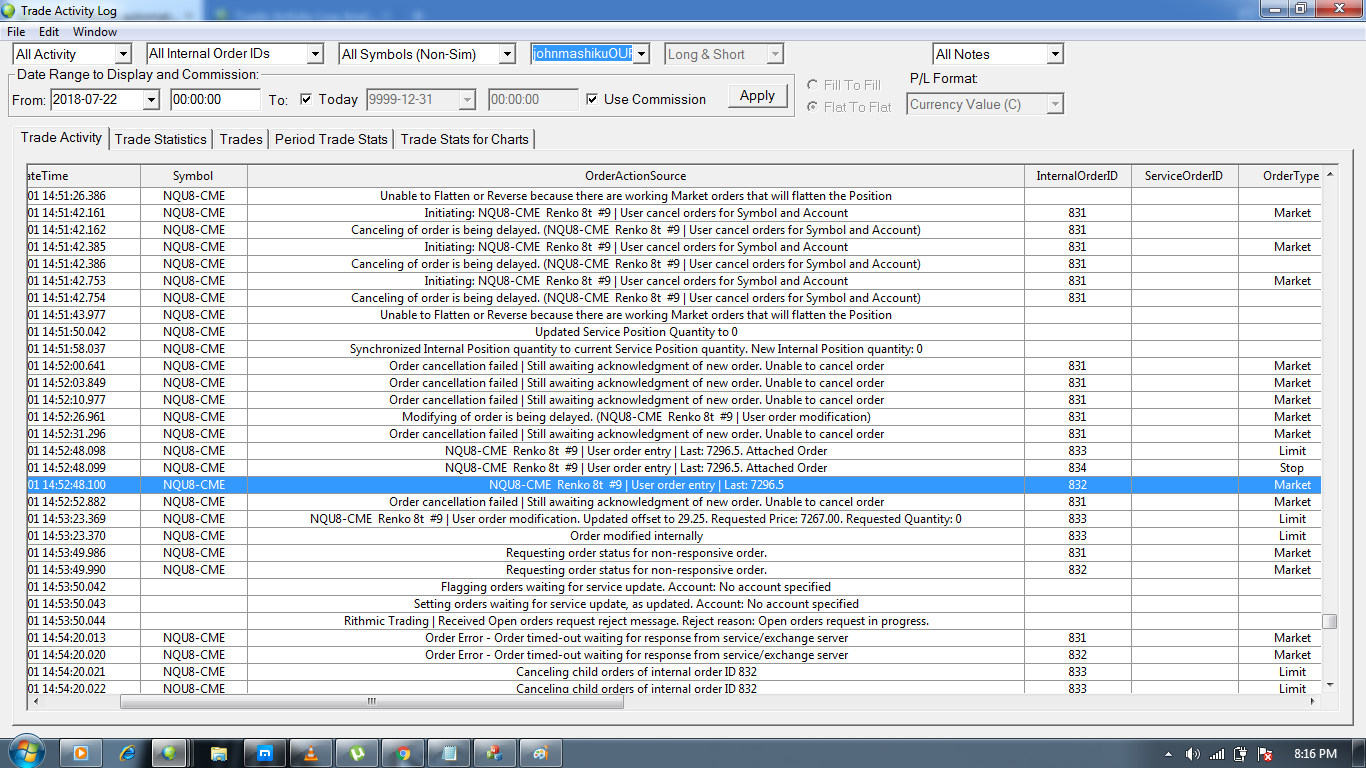
Task: Select the Flat To Flat radio option
Action: coord(813,107)
